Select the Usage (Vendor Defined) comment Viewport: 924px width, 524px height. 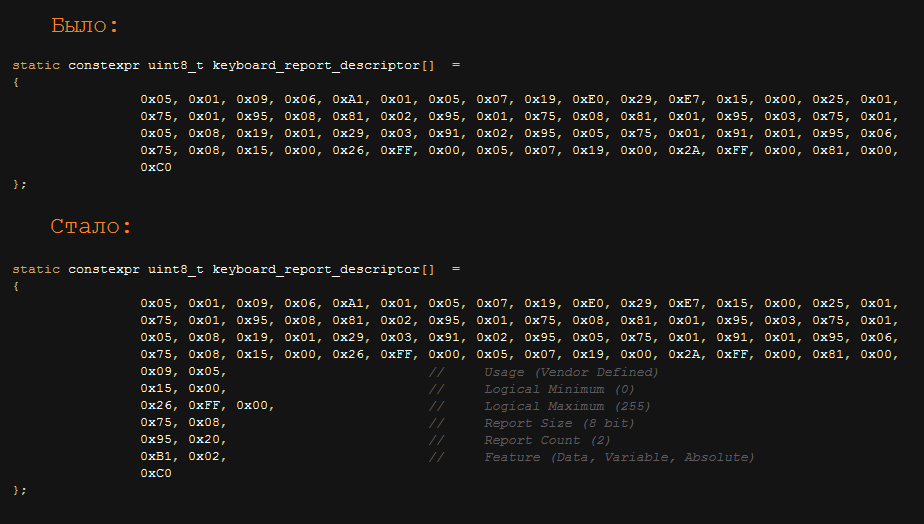point(571,372)
